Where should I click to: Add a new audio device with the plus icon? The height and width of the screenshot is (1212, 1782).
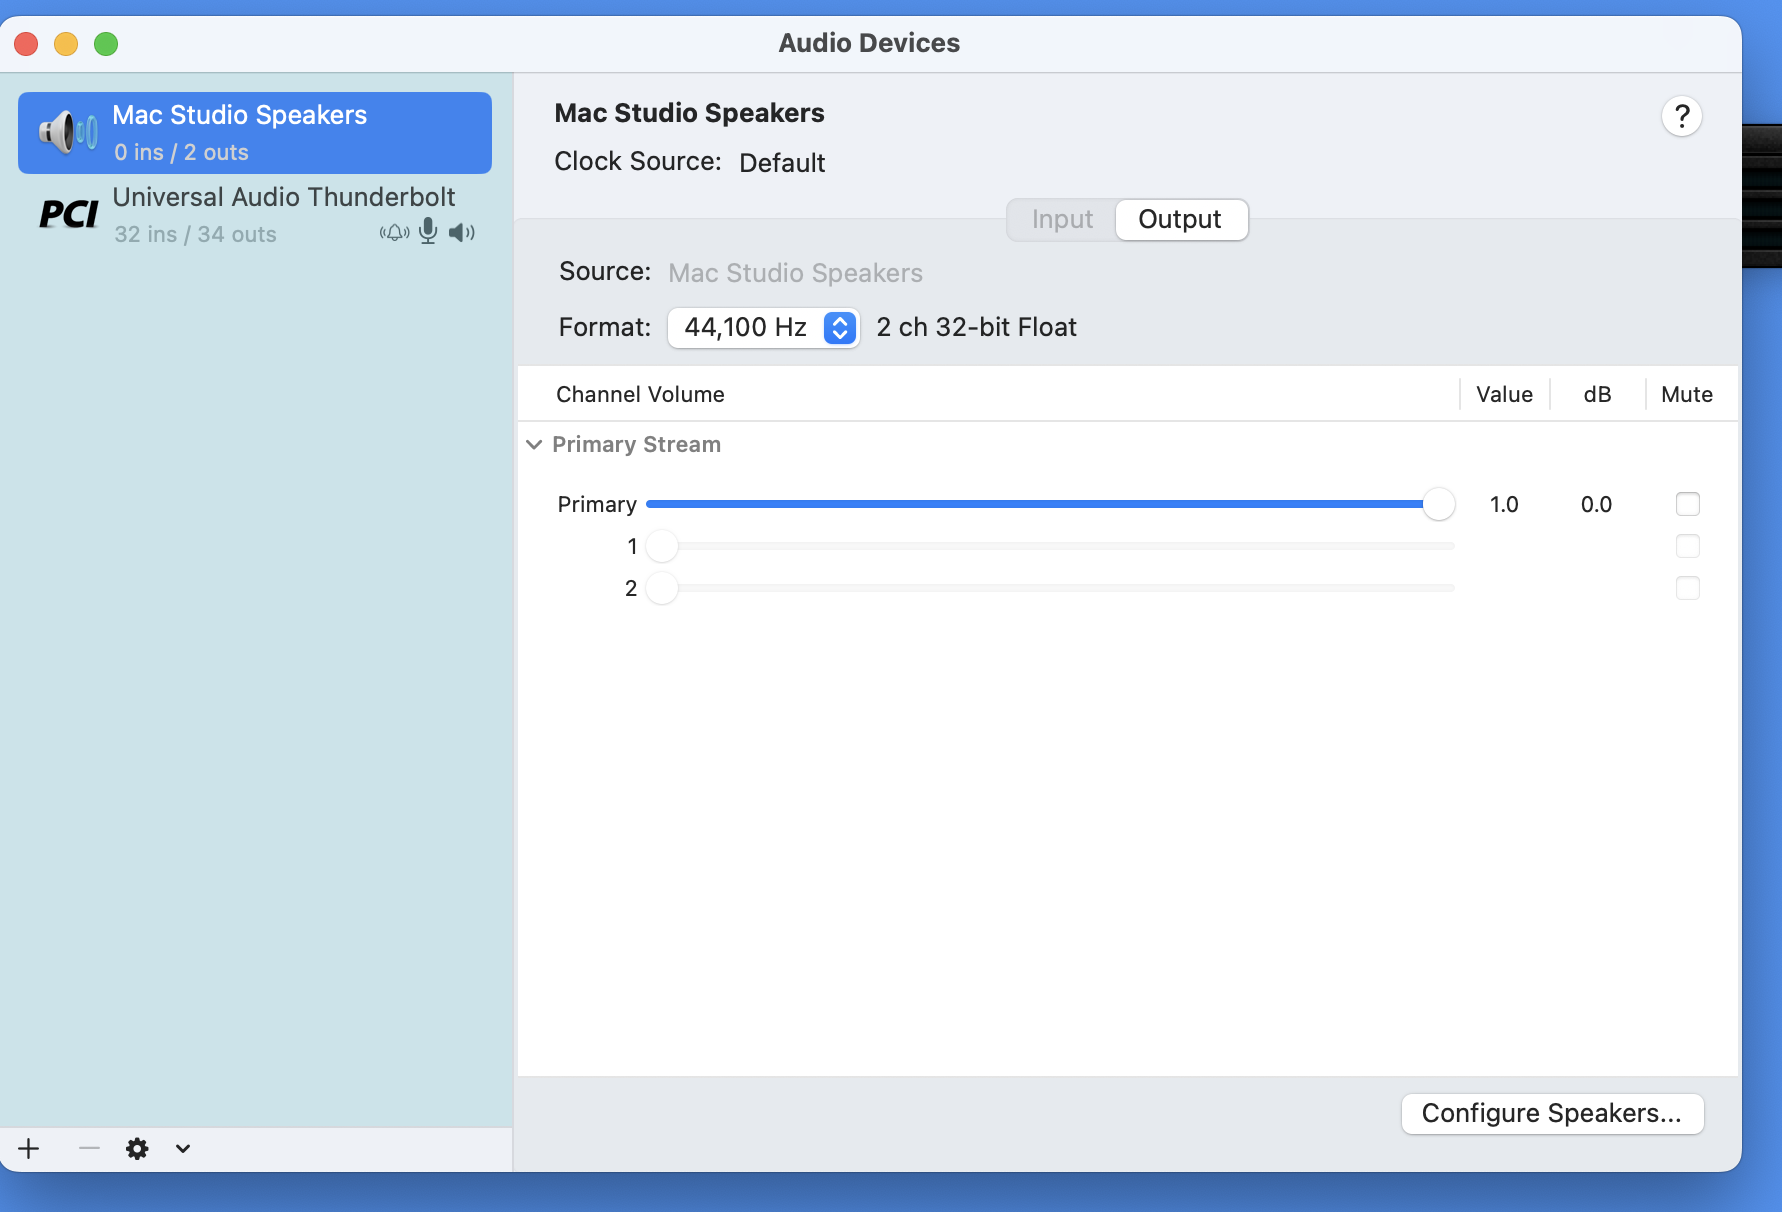28,1148
